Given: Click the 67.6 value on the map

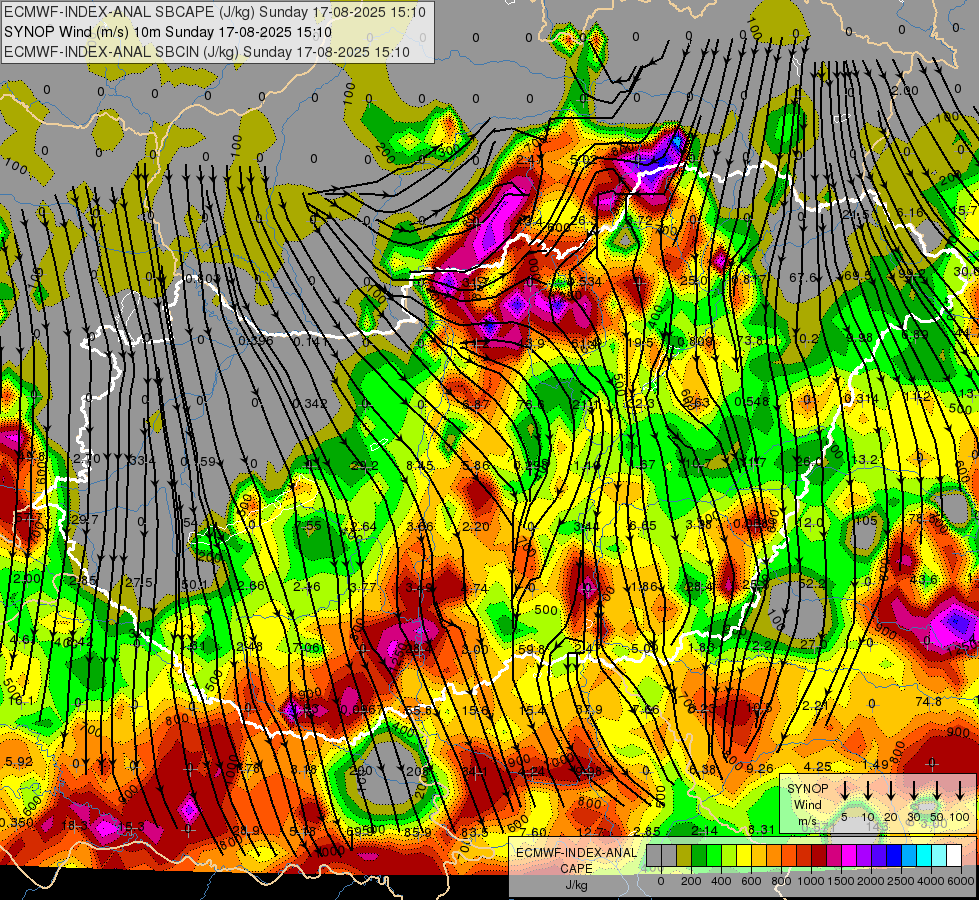Looking at the screenshot, I should (x=803, y=277).
